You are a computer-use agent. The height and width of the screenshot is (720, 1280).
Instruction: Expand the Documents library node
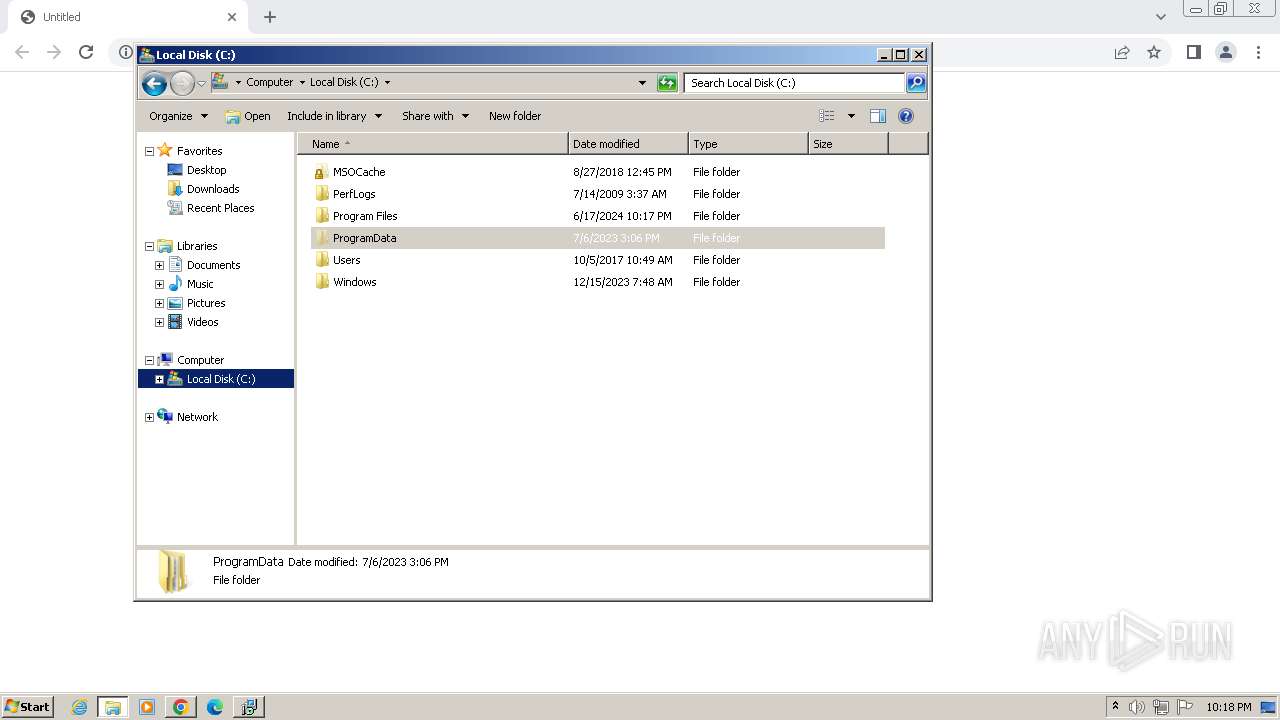pyautogui.click(x=159, y=266)
